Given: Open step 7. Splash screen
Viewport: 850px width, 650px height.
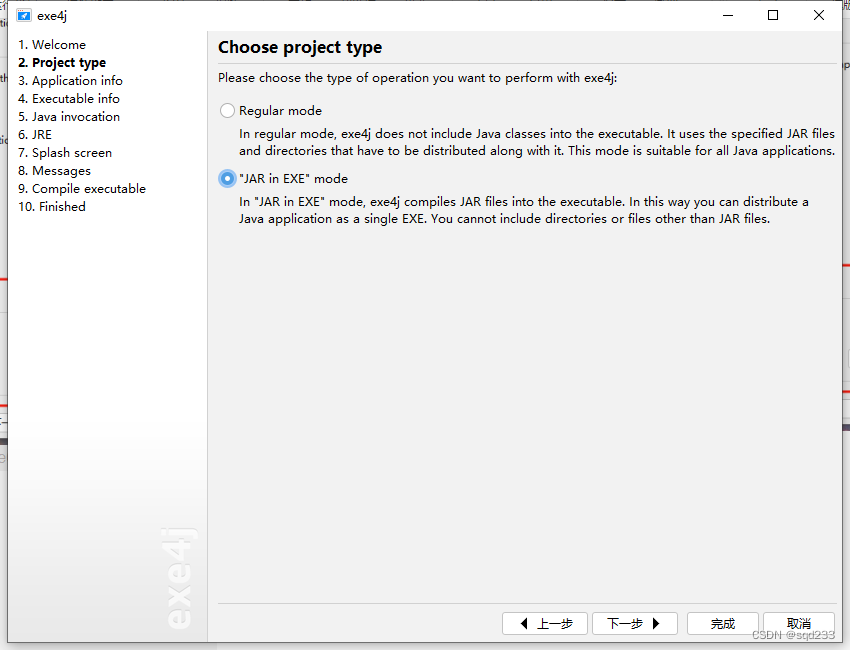Looking at the screenshot, I should tap(65, 152).
